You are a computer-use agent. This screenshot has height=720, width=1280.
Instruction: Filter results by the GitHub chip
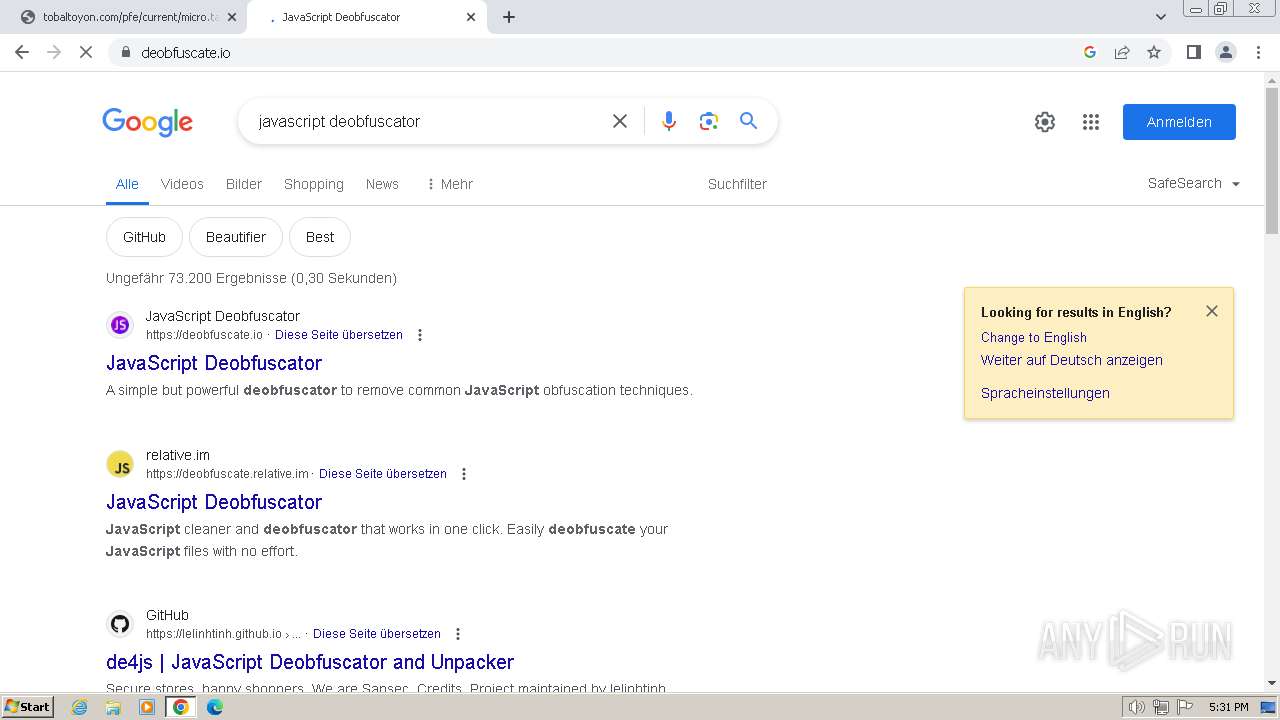tap(144, 237)
